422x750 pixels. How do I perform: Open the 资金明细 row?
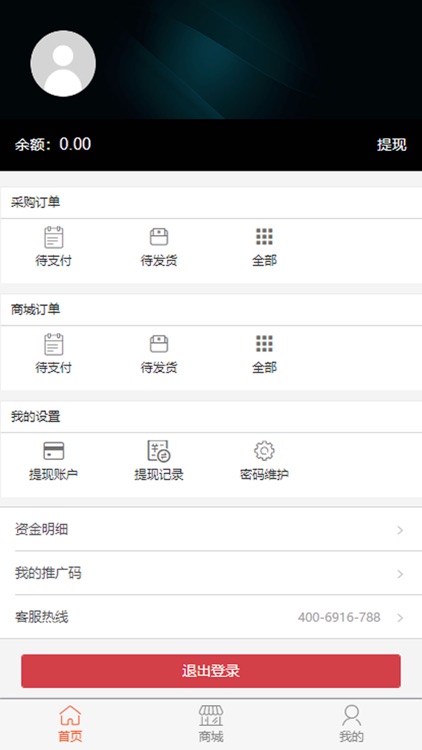tap(211, 529)
